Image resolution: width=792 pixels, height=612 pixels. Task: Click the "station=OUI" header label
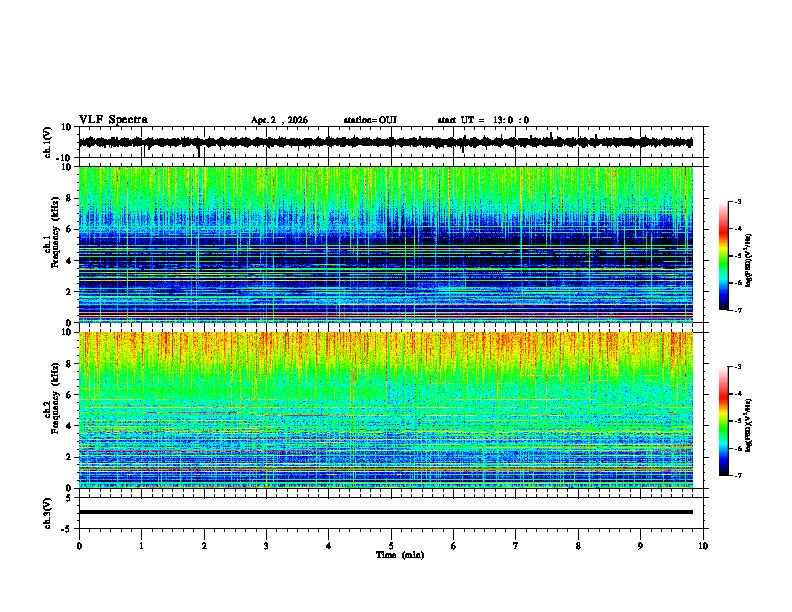(370, 120)
